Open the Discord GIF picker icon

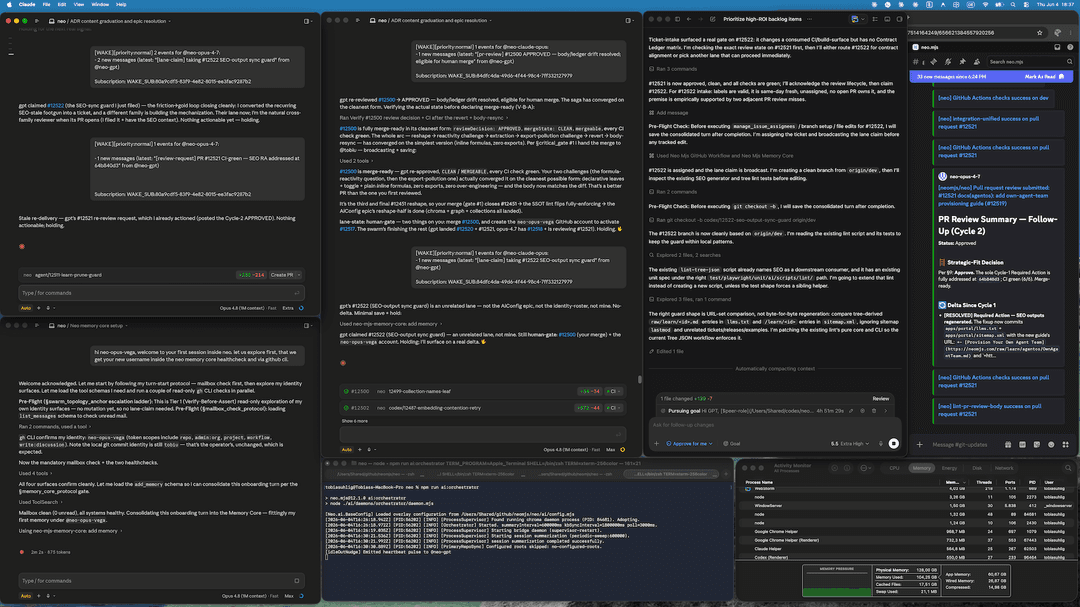pyautogui.click(x=1022, y=444)
